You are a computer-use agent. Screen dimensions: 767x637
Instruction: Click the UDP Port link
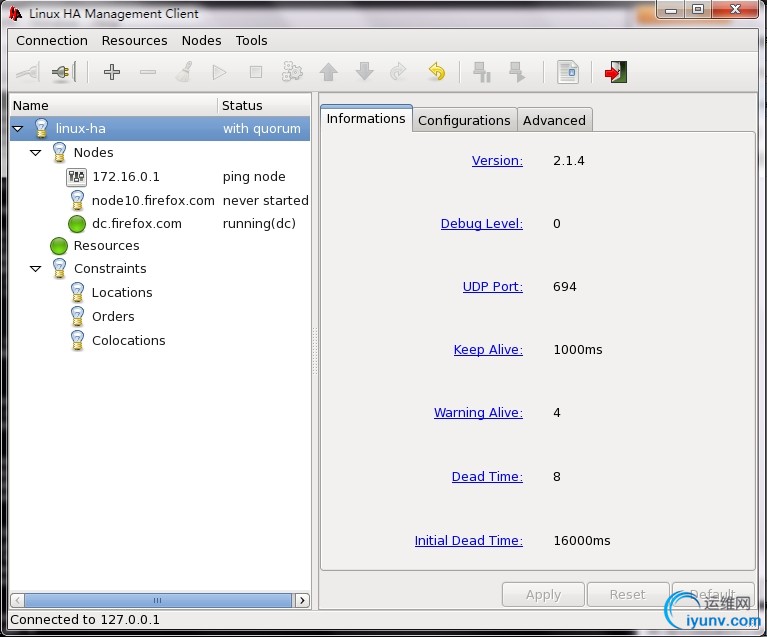tap(493, 287)
